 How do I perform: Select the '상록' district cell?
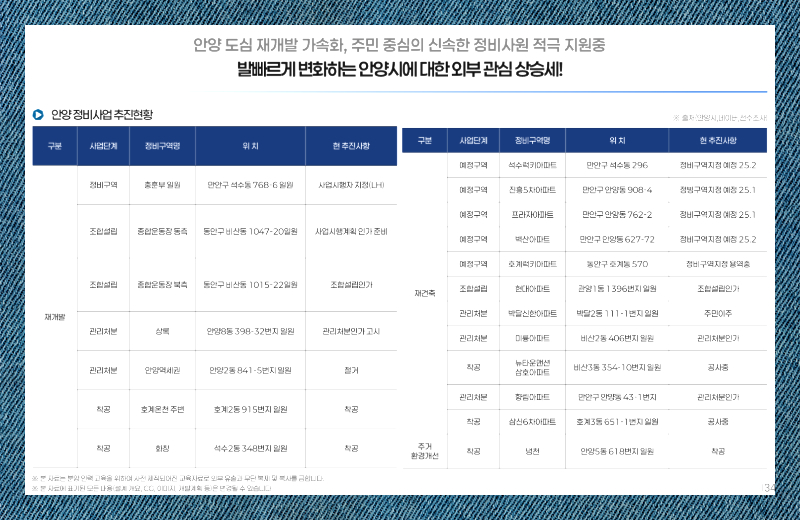pyautogui.click(x=162, y=331)
